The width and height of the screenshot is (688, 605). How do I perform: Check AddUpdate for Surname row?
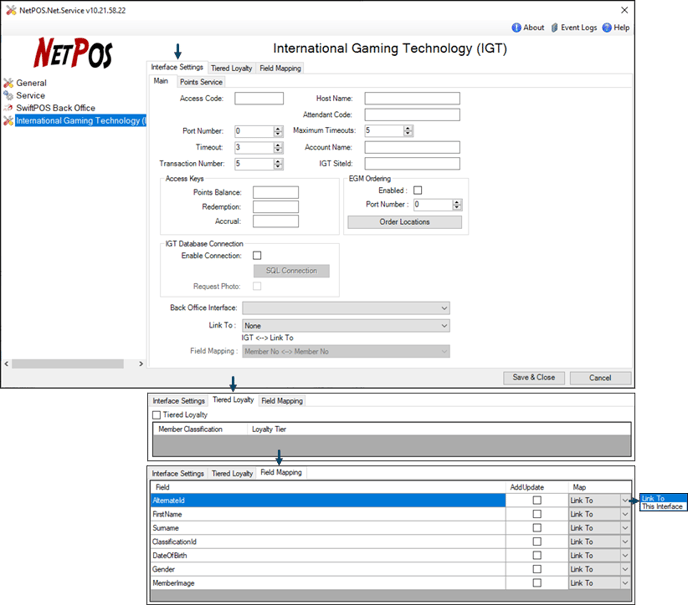[537, 528]
